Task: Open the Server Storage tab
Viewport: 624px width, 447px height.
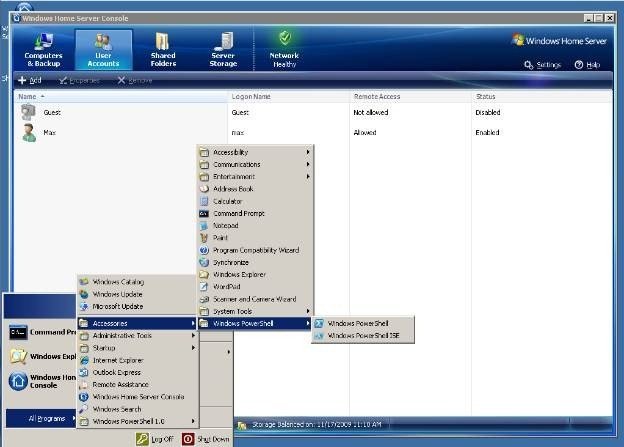Action: click(223, 51)
